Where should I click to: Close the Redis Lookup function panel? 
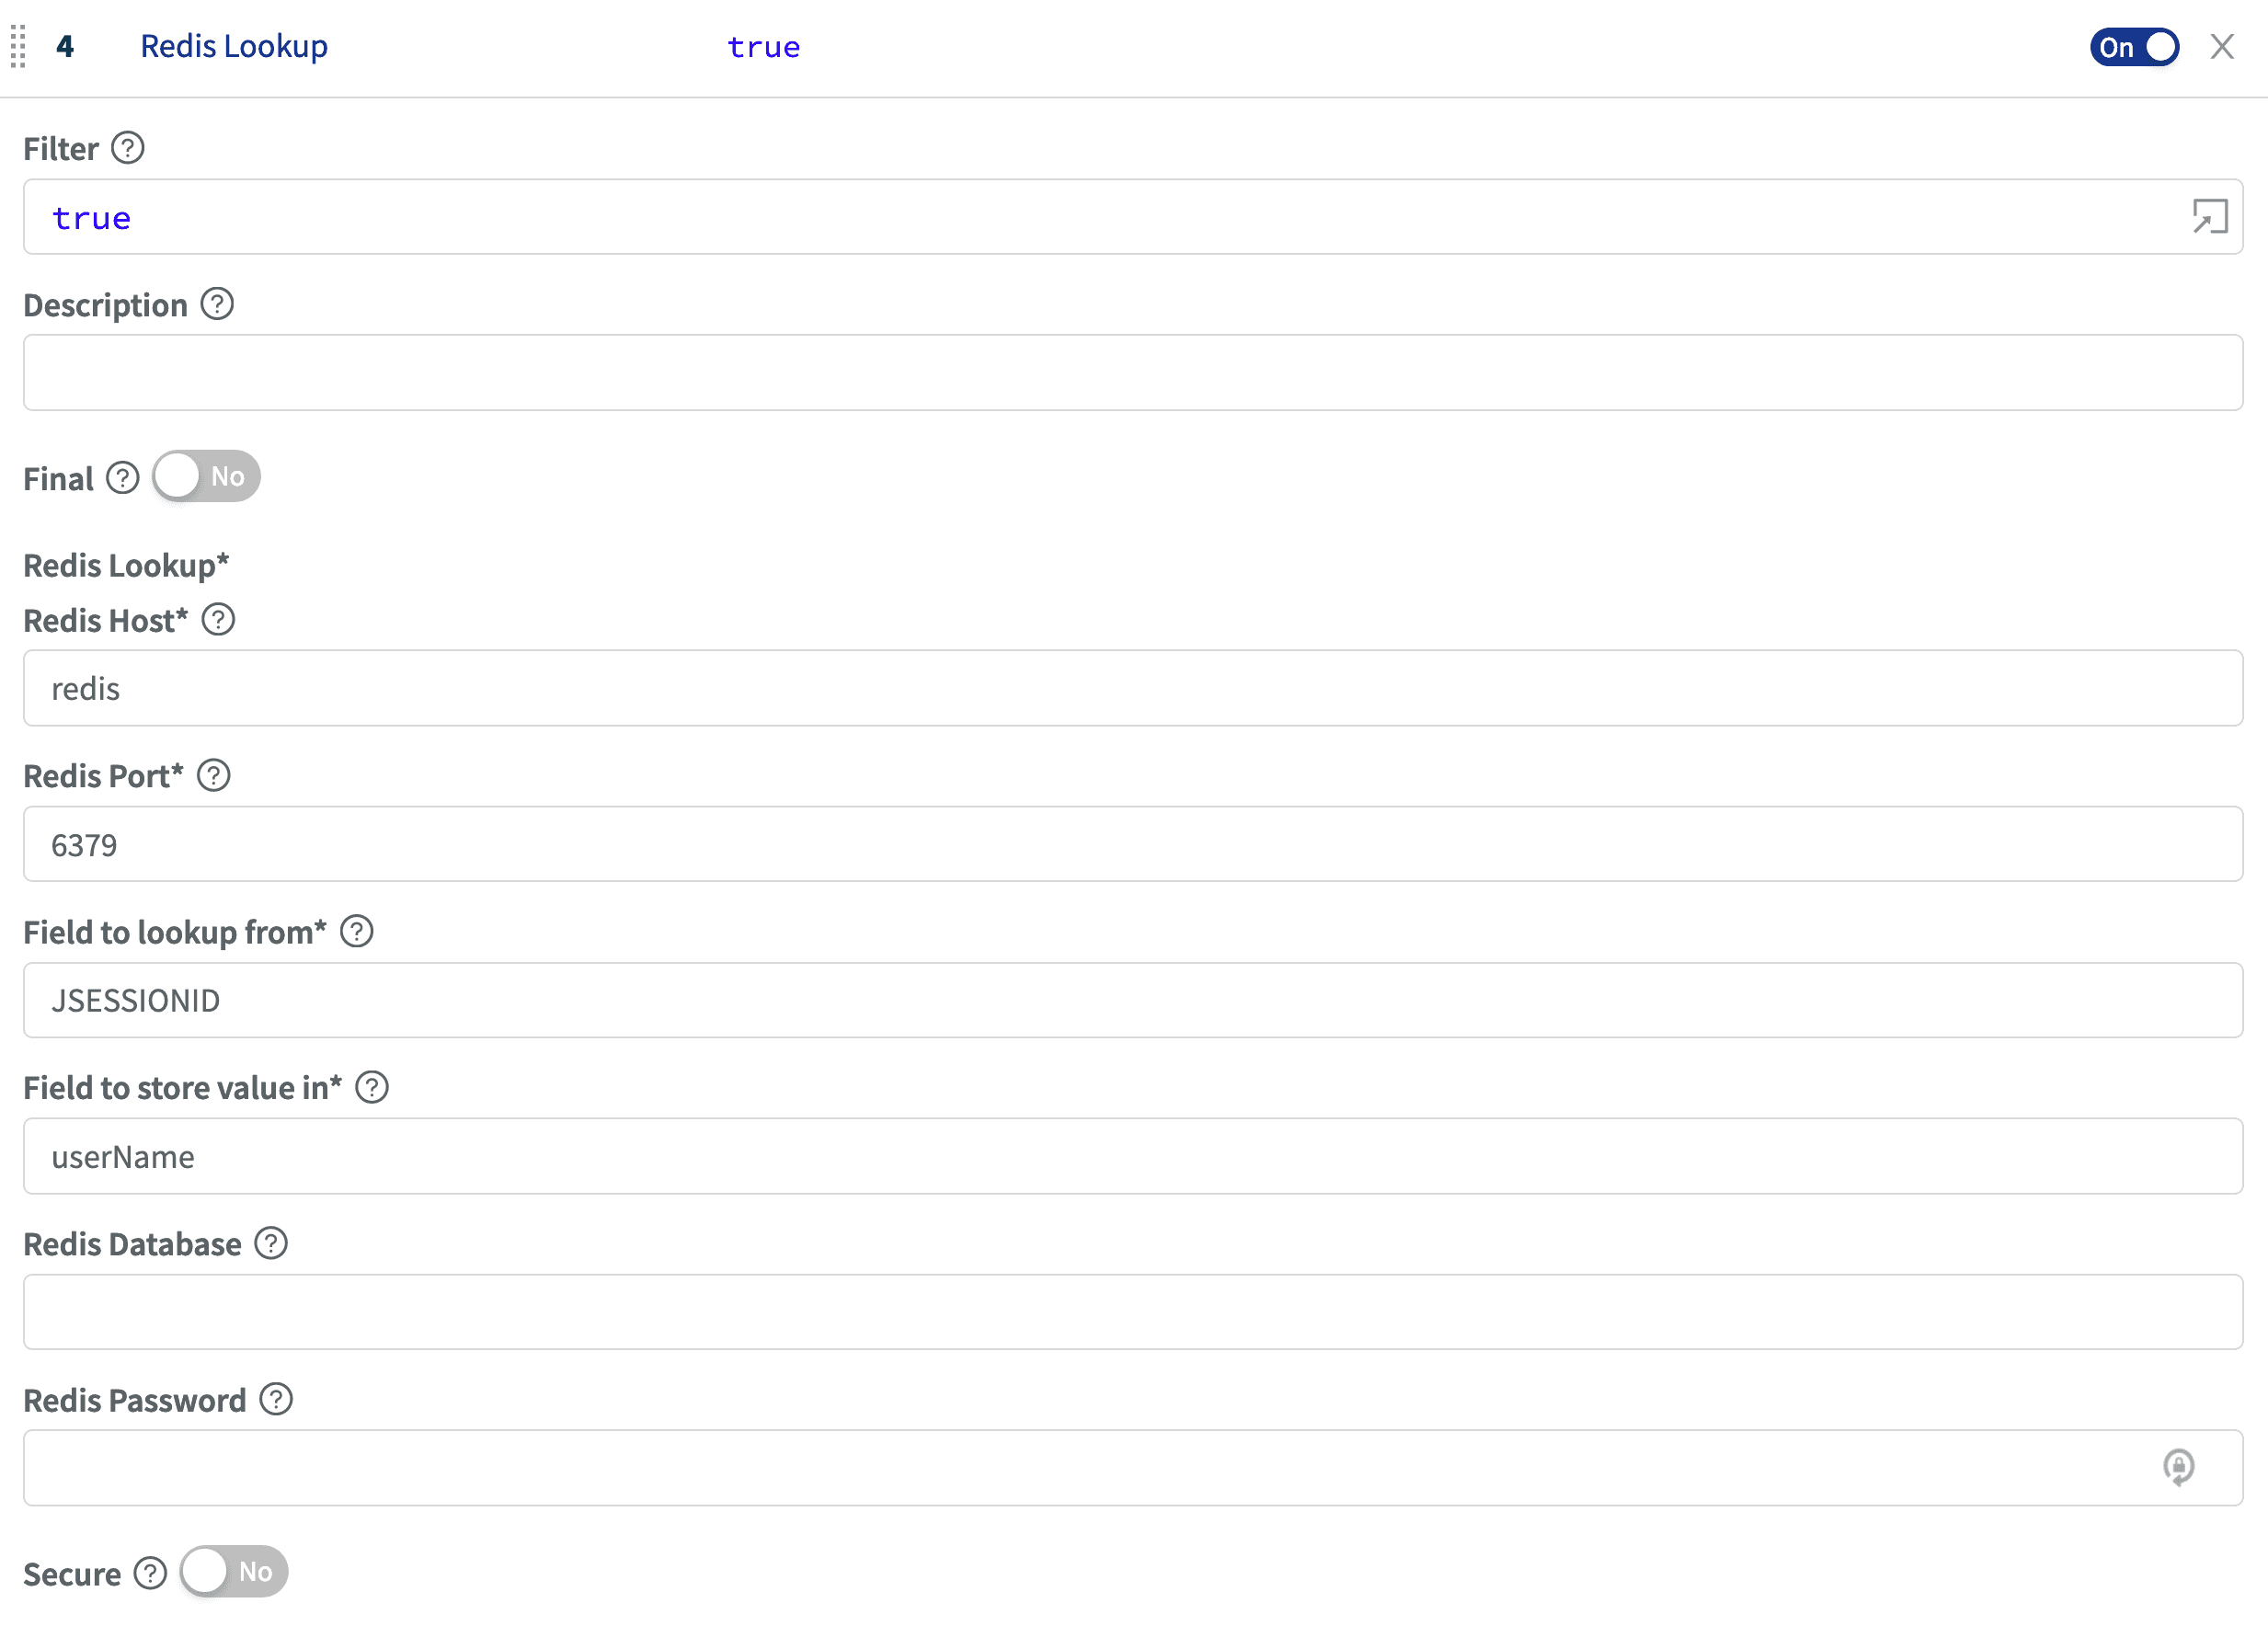pyautogui.click(x=2222, y=47)
